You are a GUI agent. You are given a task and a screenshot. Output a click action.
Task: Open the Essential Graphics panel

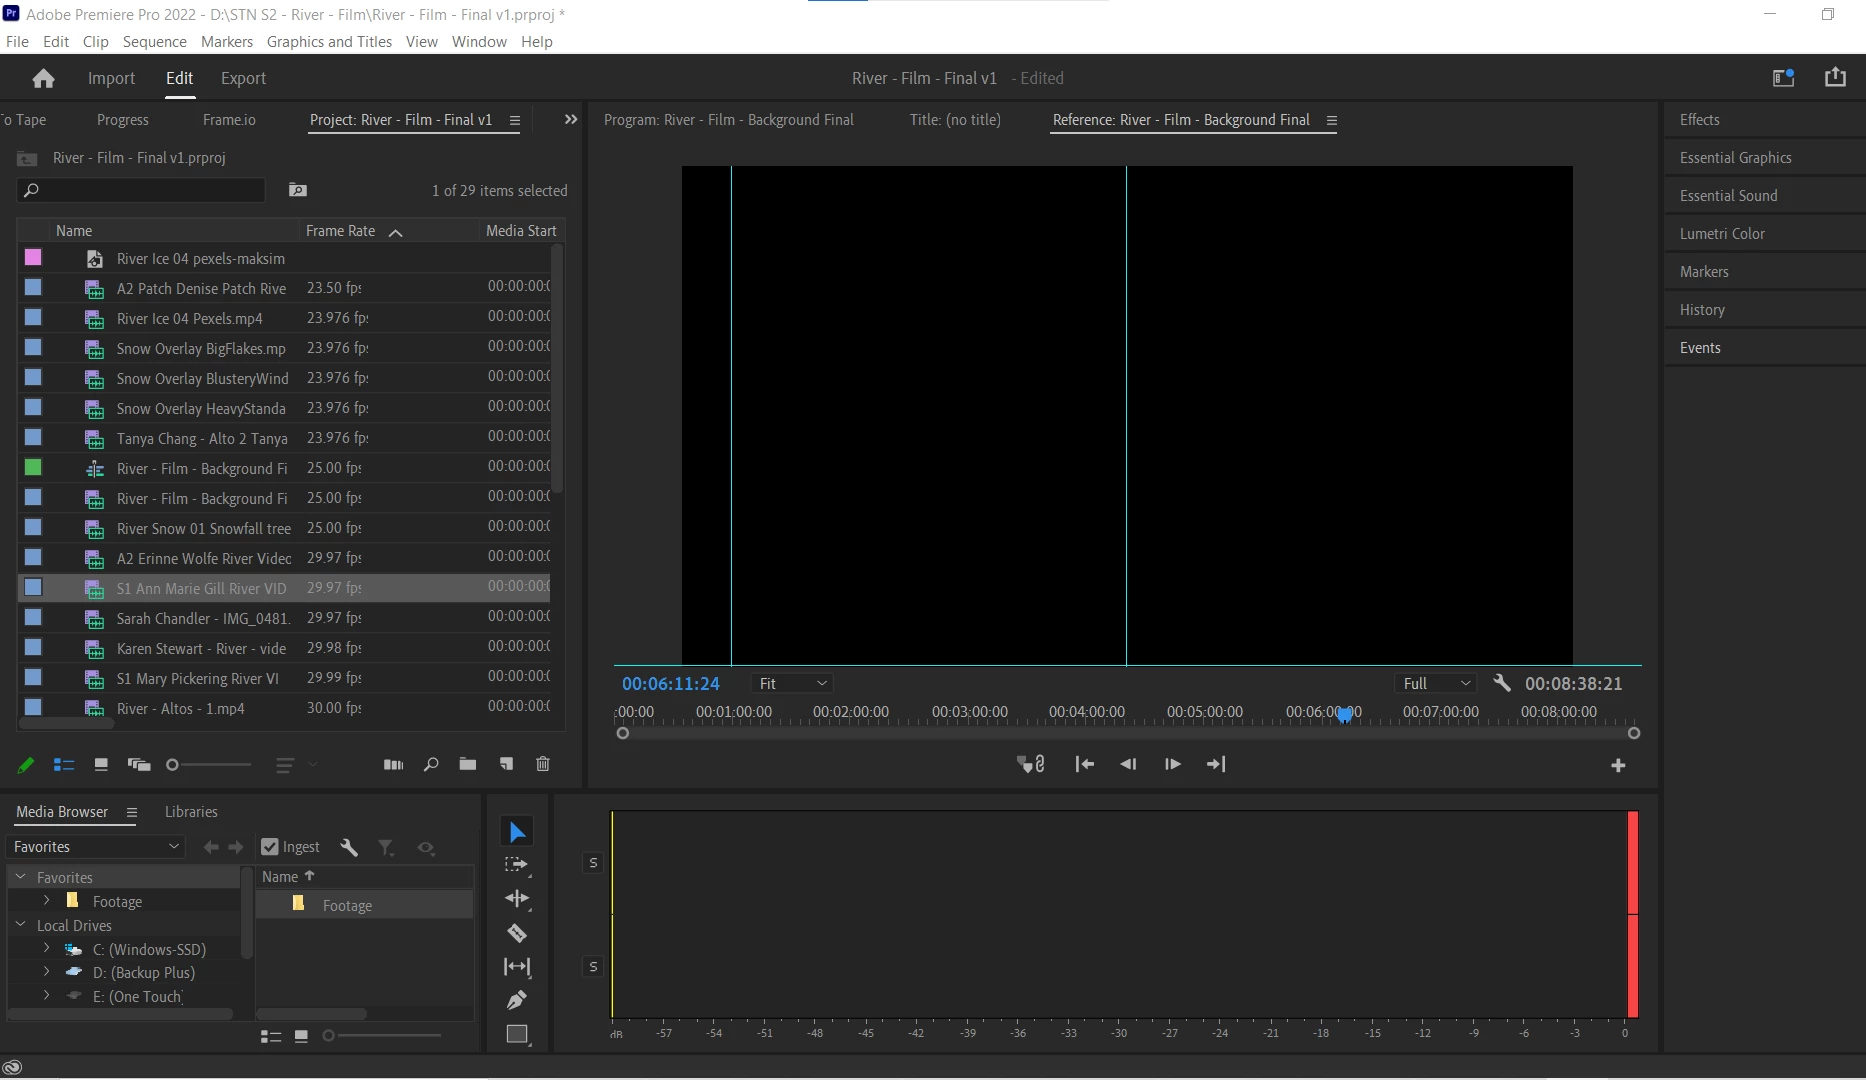pos(1735,157)
